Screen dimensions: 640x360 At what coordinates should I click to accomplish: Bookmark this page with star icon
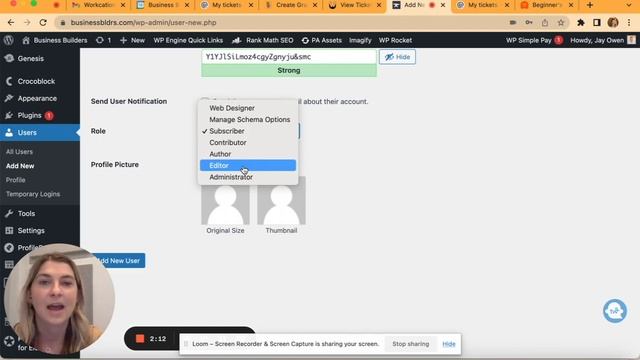(x=561, y=22)
